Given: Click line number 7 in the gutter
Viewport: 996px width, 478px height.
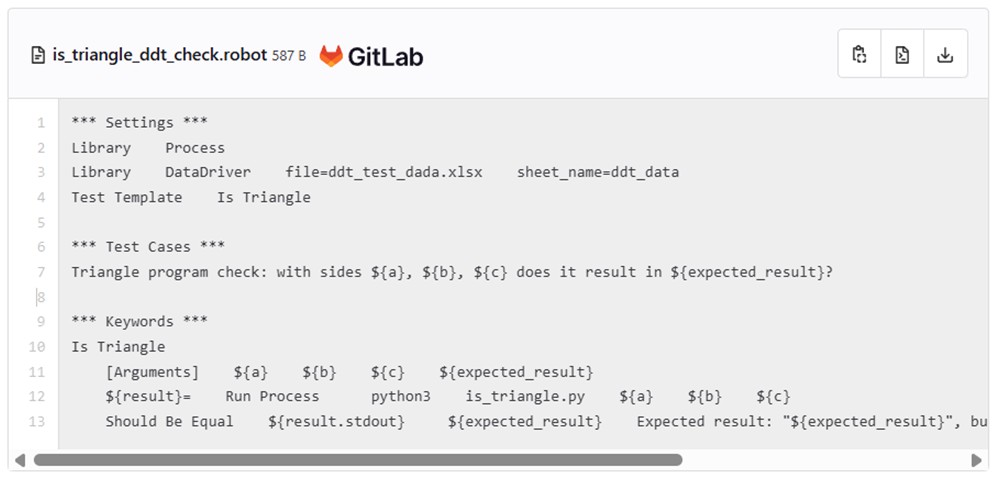Looking at the screenshot, I should (41, 272).
